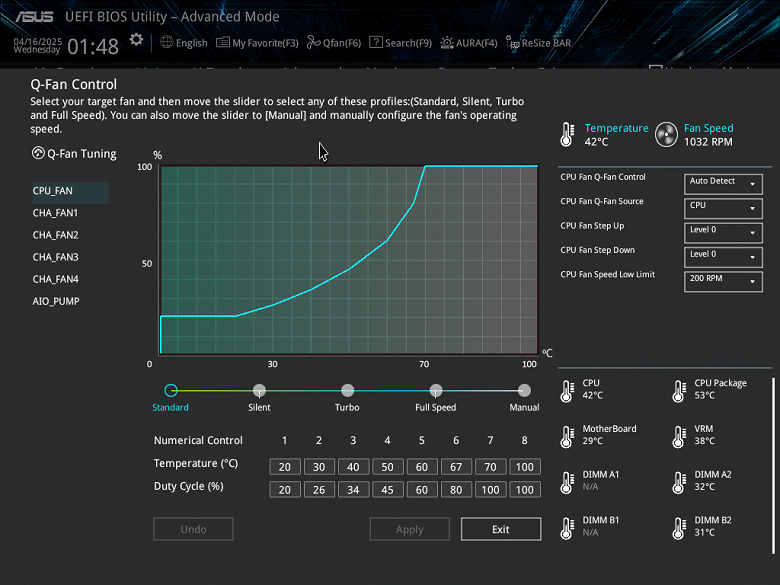Image resolution: width=780 pixels, height=585 pixels.
Task: Click the Apply button
Action: 409,529
